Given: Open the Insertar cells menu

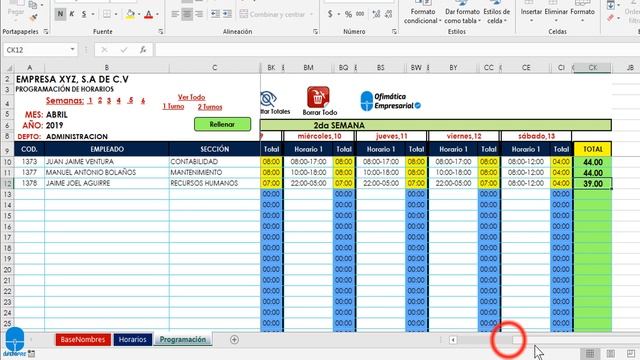Looking at the screenshot, I should click(x=531, y=12).
